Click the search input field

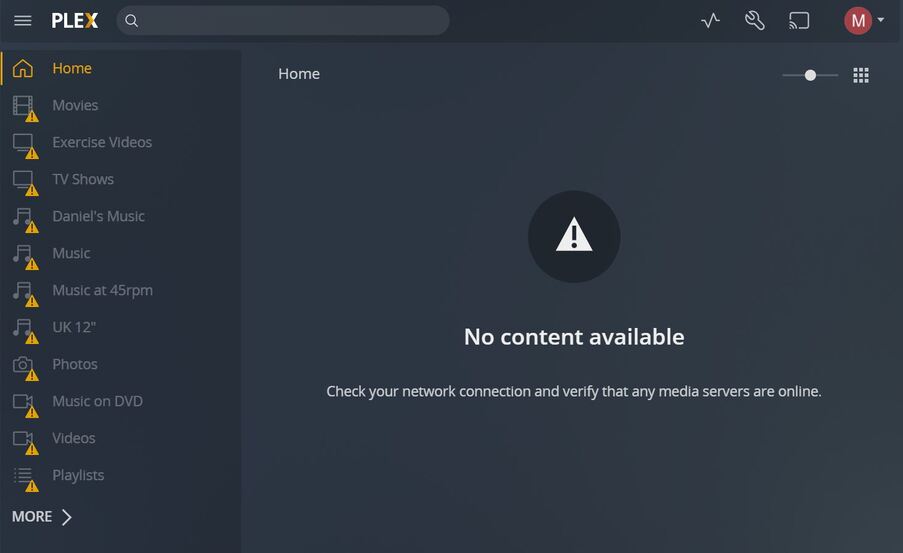[283, 21]
